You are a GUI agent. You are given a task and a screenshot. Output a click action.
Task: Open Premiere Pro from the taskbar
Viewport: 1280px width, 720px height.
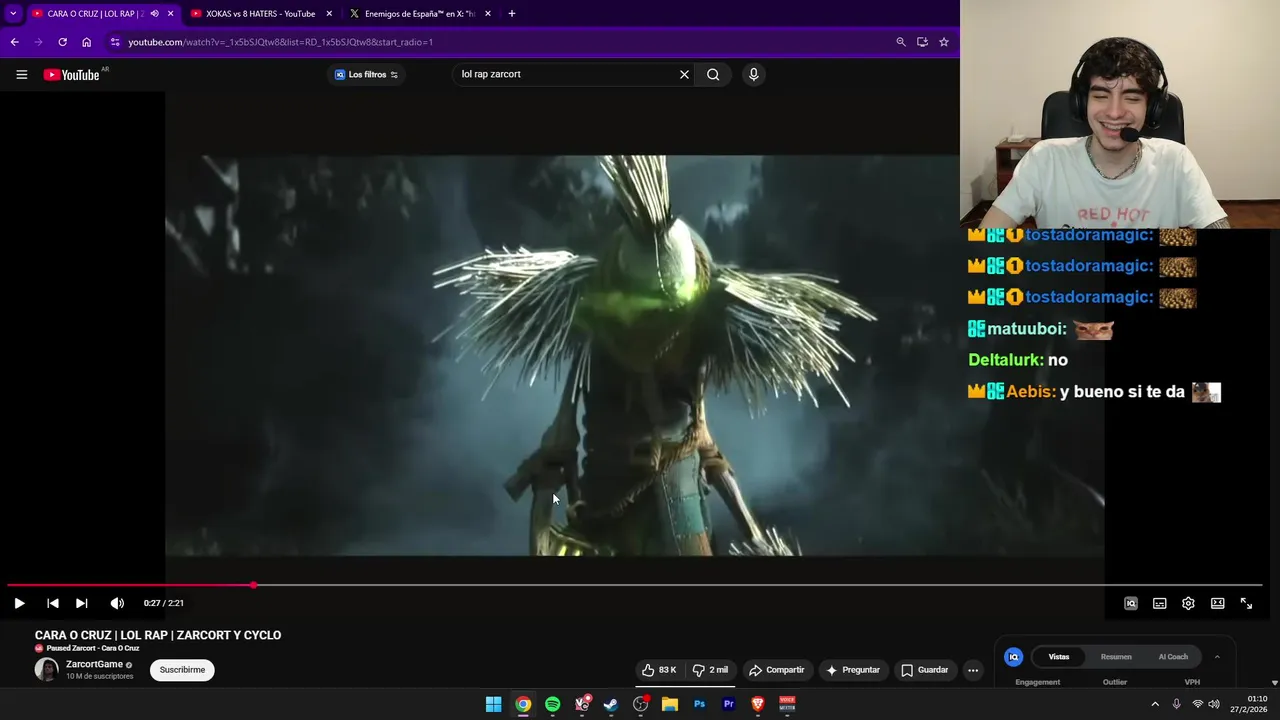[x=729, y=704]
